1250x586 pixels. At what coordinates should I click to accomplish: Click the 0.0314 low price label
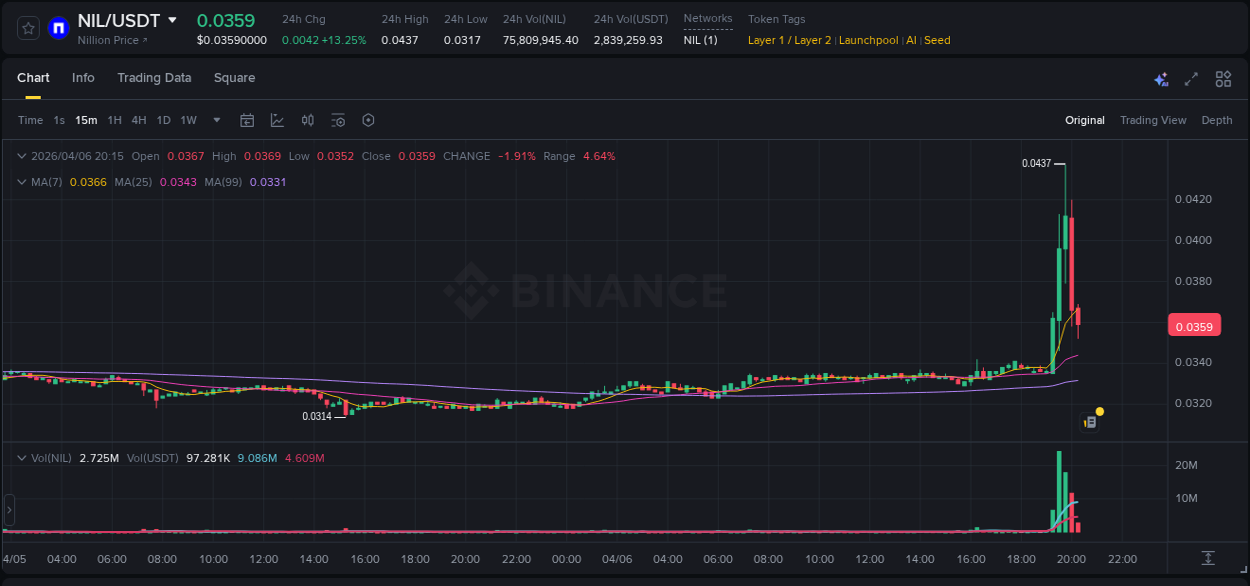(x=317, y=416)
